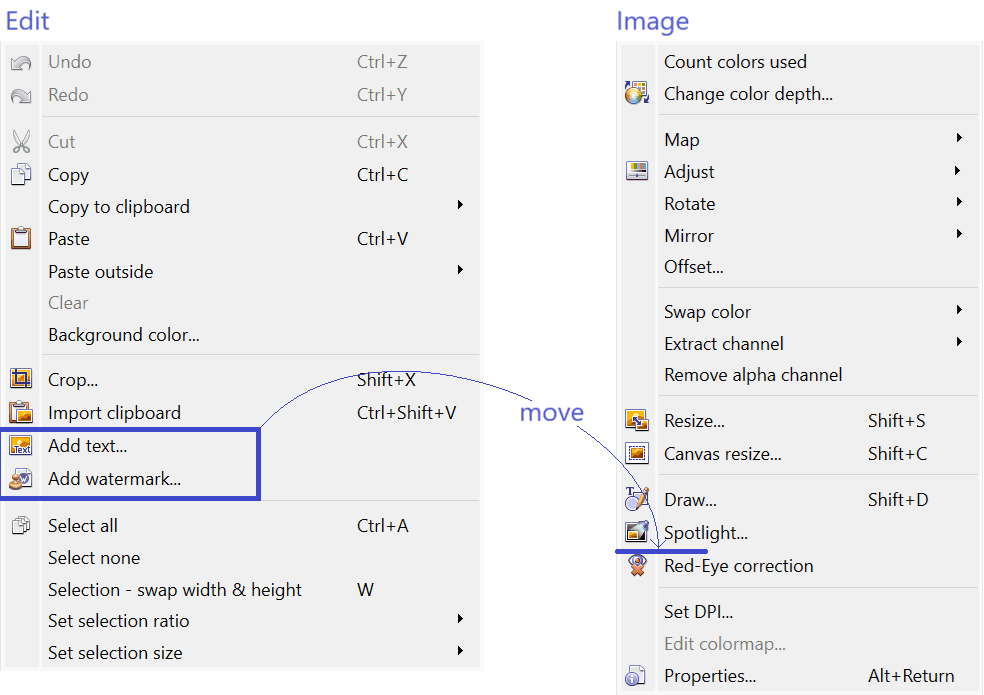Click the Properties info icon

pyautogui.click(x=636, y=677)
